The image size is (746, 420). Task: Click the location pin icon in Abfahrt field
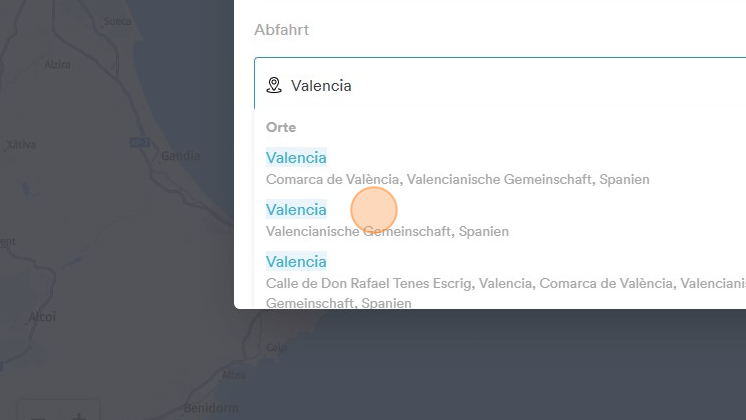click(273, 86)
